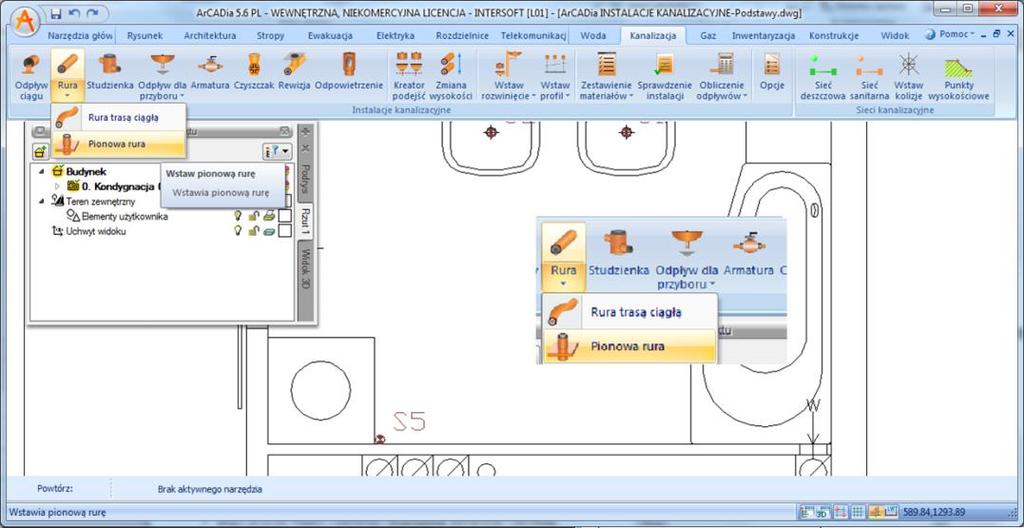Image resolution: width=1024 pixels, height=528 pixels.
Task: Click the add building icon in project panel
Action: point(40,152)
